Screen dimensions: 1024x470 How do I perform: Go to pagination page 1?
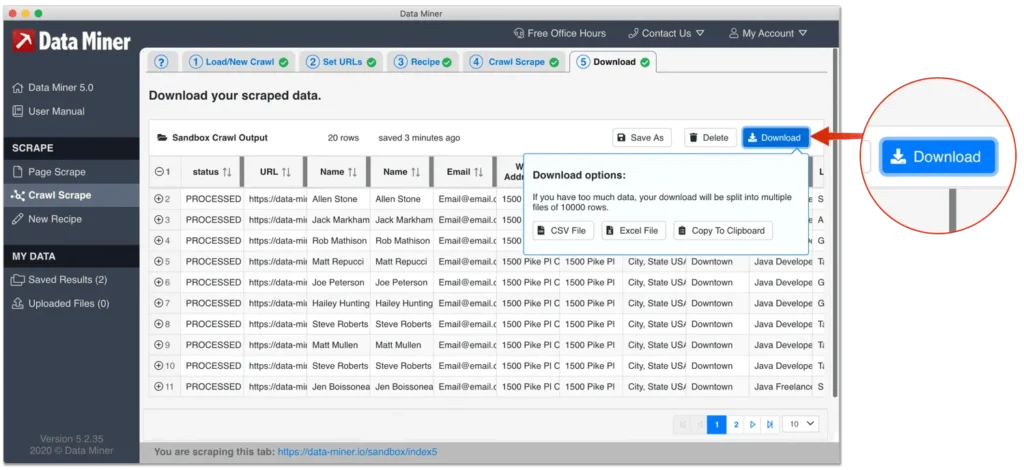(x=716, y=424)
